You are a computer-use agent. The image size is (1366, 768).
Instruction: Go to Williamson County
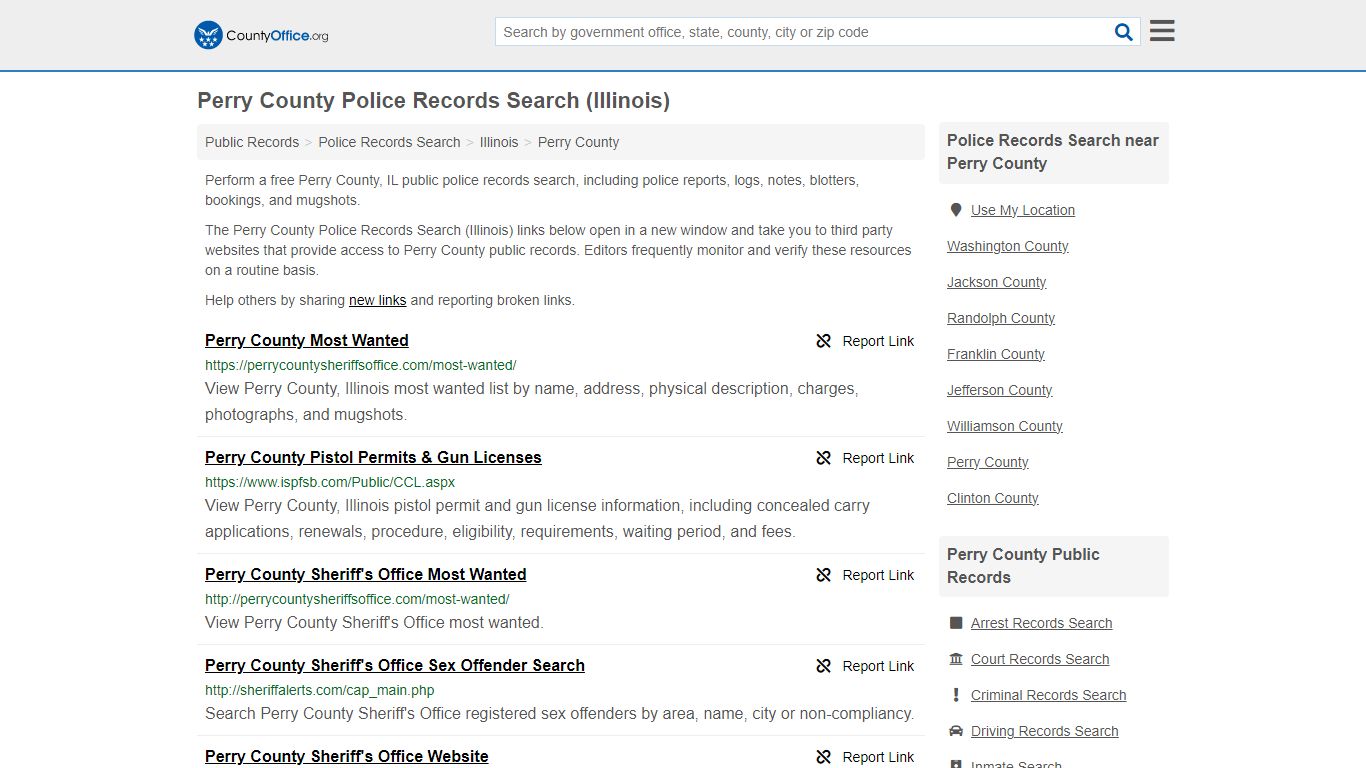(x=1005, y=426)
